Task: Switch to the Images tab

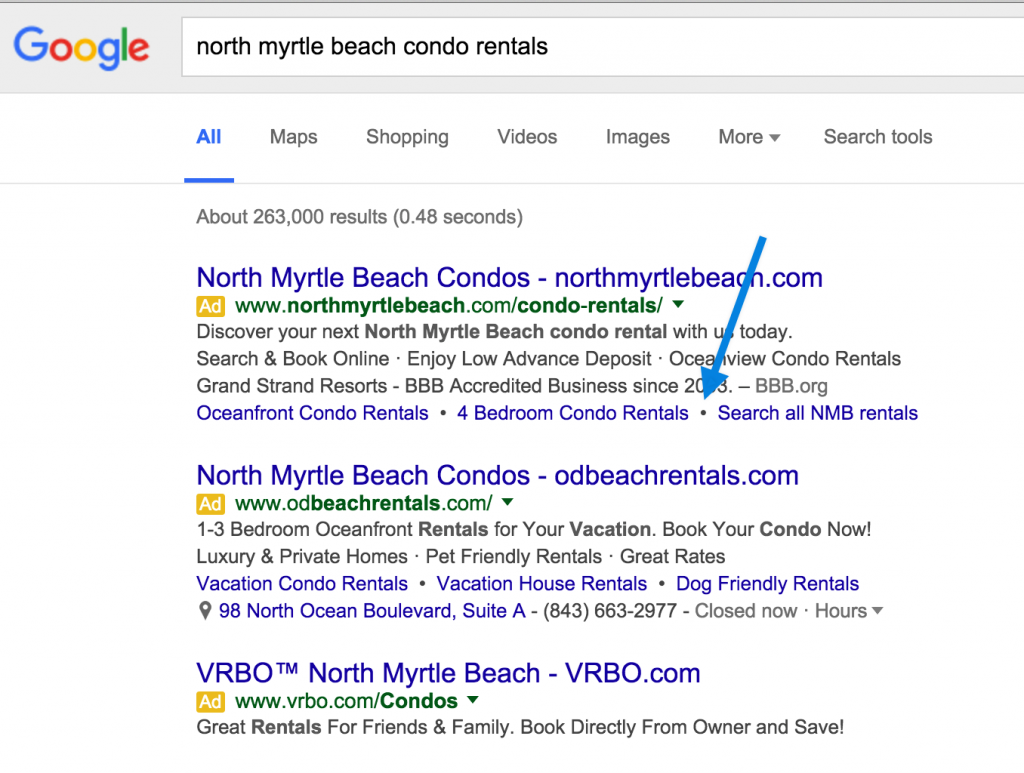Action: (x=637, y=137)
